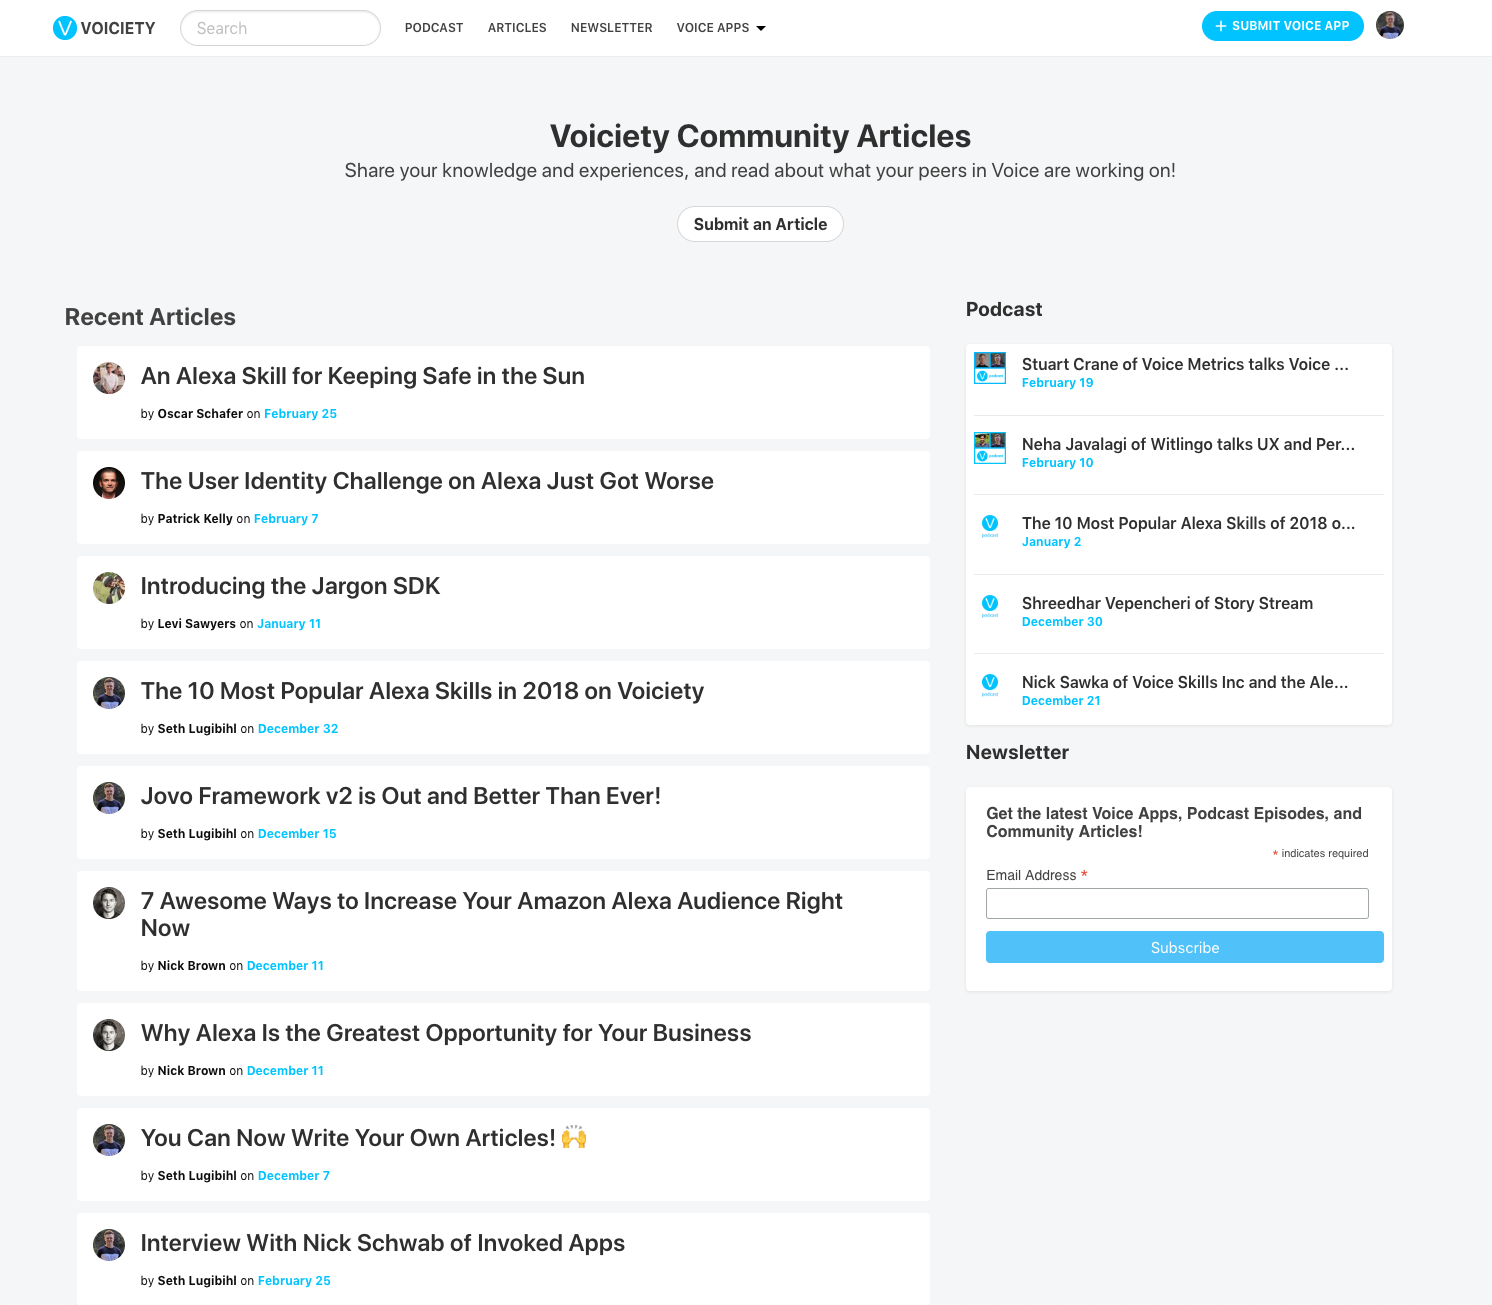
Task: Focus the Search input field
Action: tap(280, 28)
